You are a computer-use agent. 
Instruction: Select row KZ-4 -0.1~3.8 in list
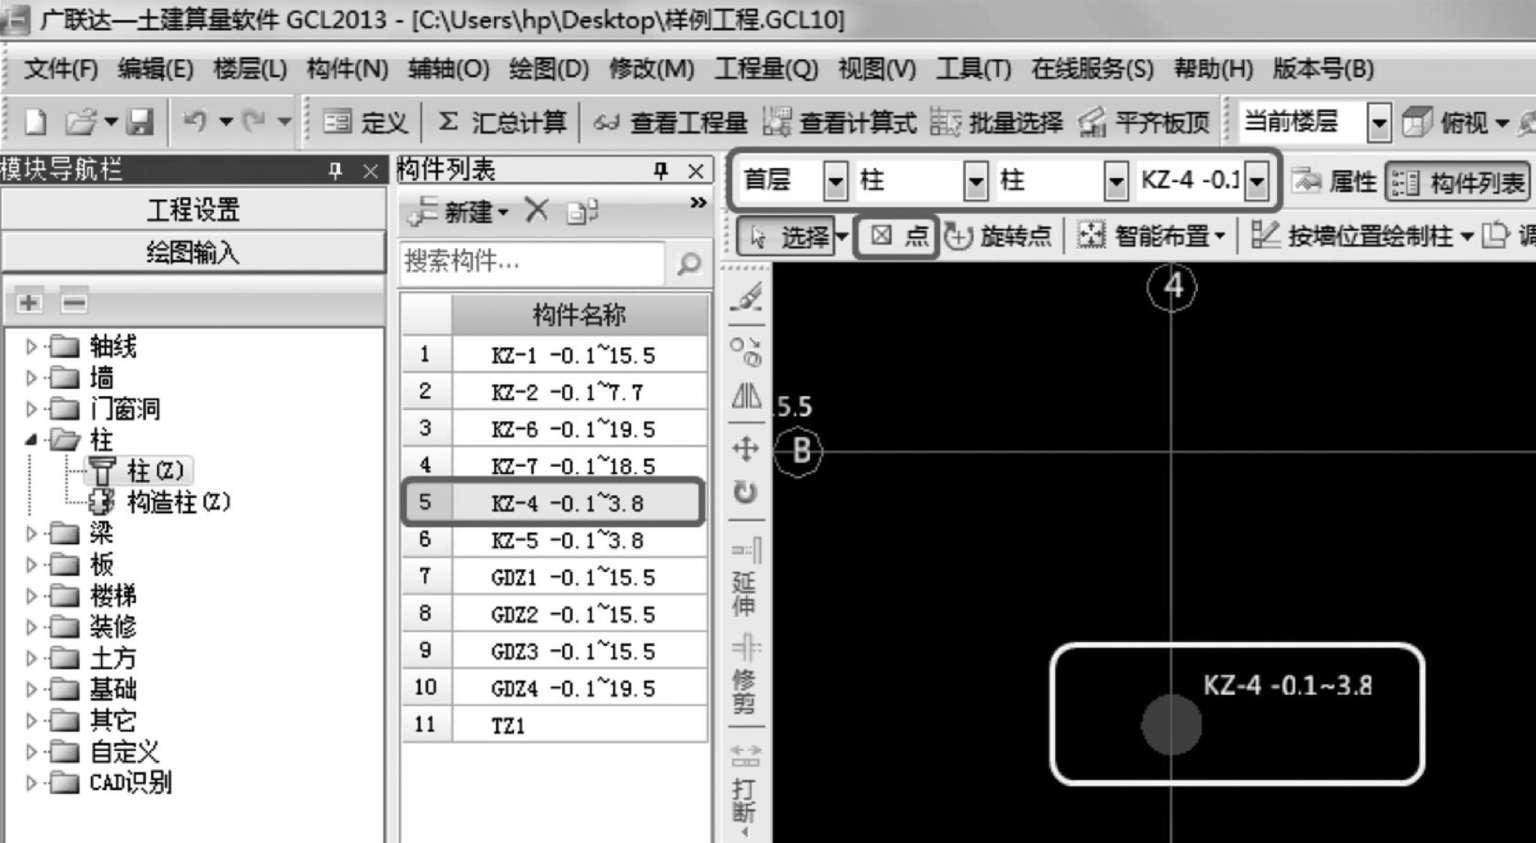point(553,503)
